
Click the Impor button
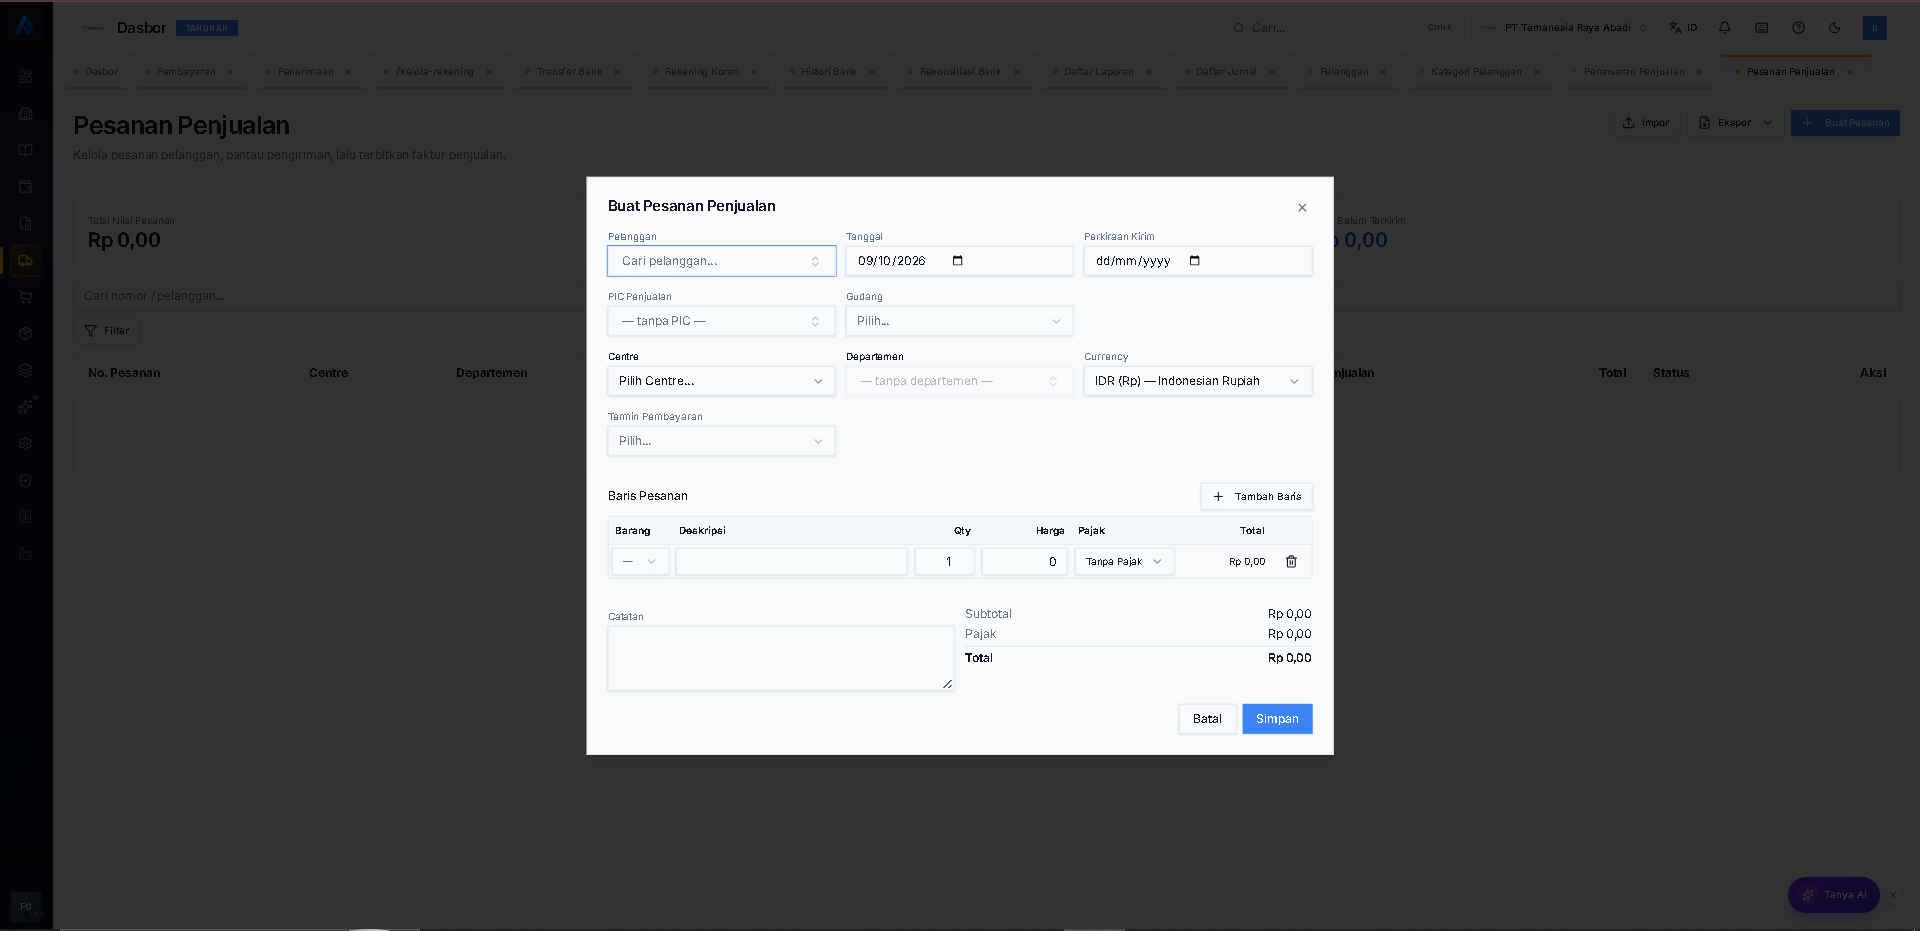point(1645,123)
